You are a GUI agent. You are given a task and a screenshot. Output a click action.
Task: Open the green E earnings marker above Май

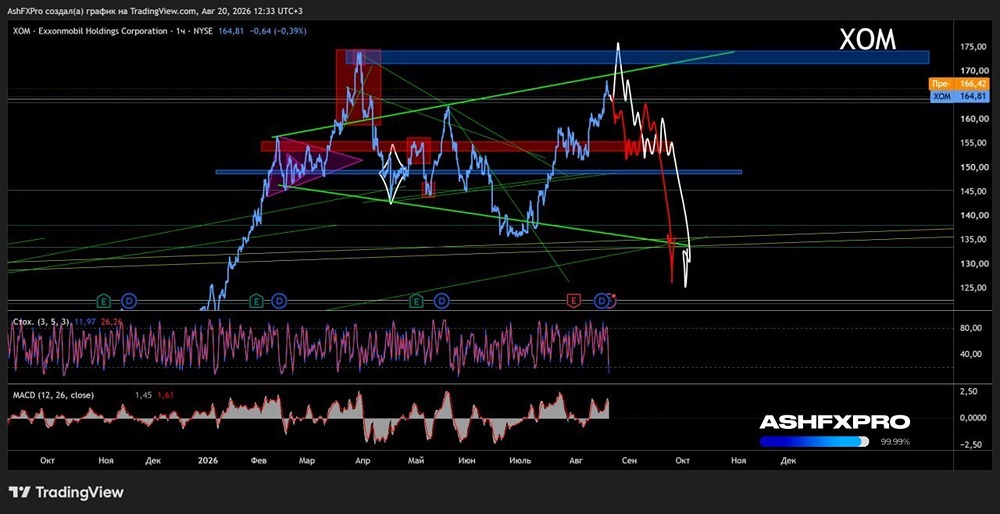pos(416,299)
